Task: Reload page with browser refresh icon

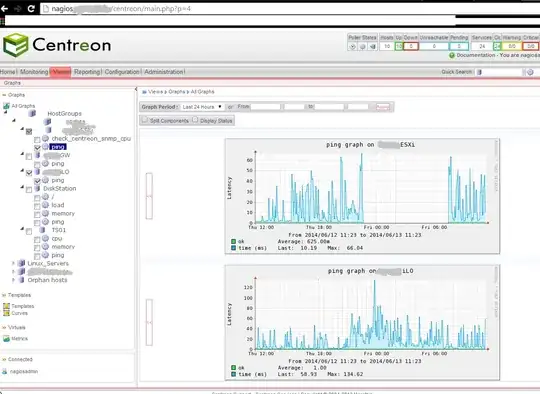Action: point(31,9)
